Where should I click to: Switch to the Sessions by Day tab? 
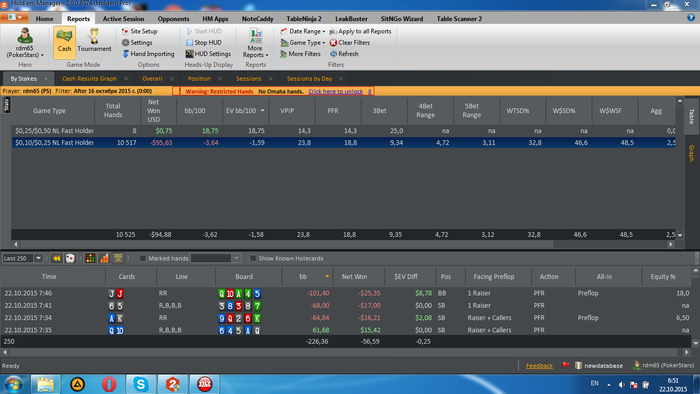tap(309, 79)
